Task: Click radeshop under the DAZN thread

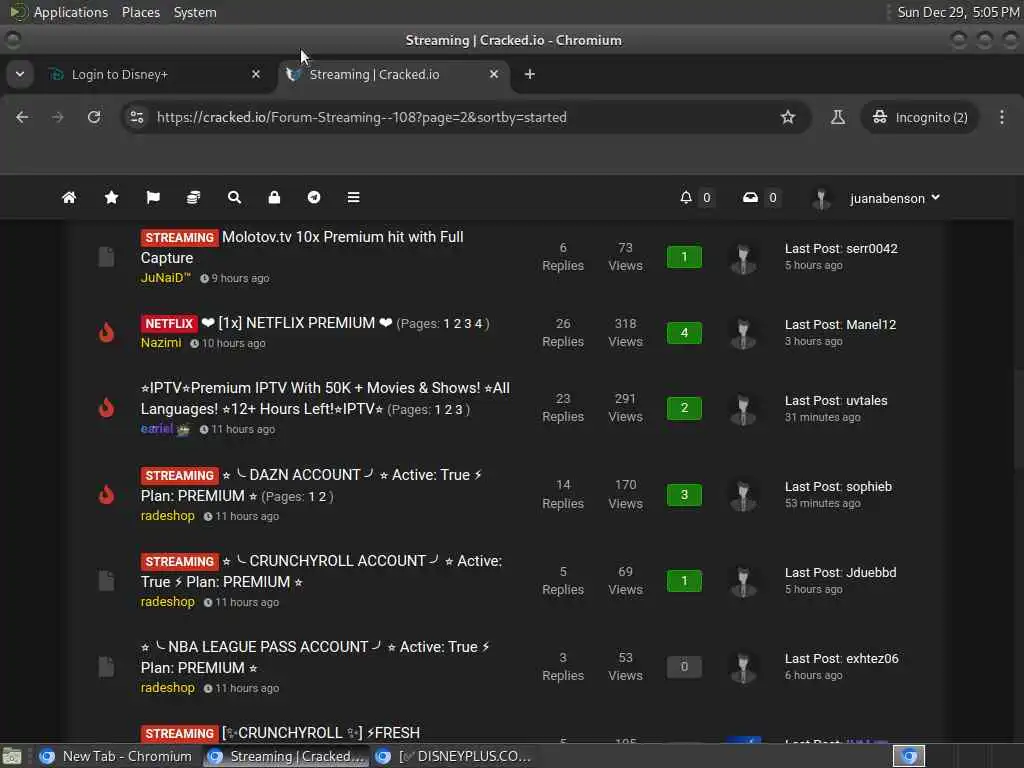Action: 167,515
